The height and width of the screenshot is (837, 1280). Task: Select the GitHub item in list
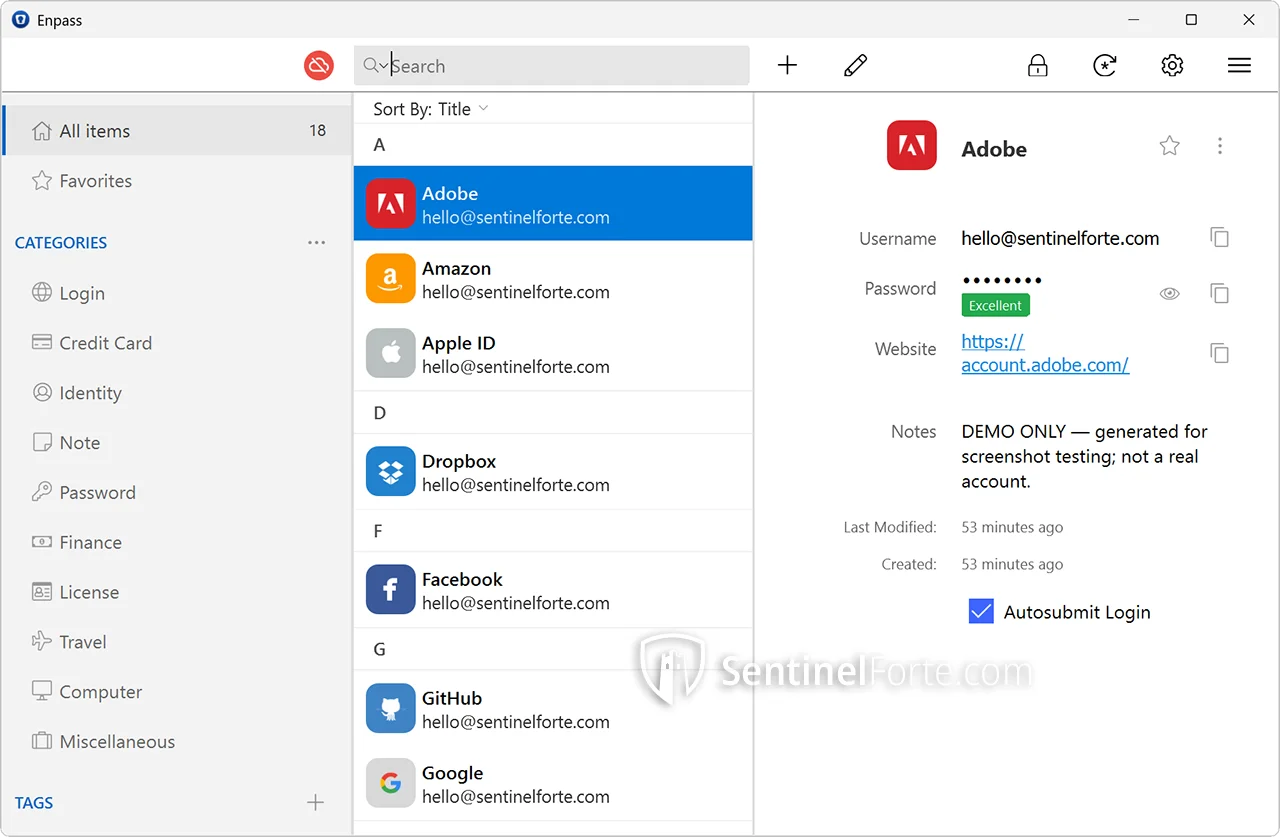(x=553, y=709)
